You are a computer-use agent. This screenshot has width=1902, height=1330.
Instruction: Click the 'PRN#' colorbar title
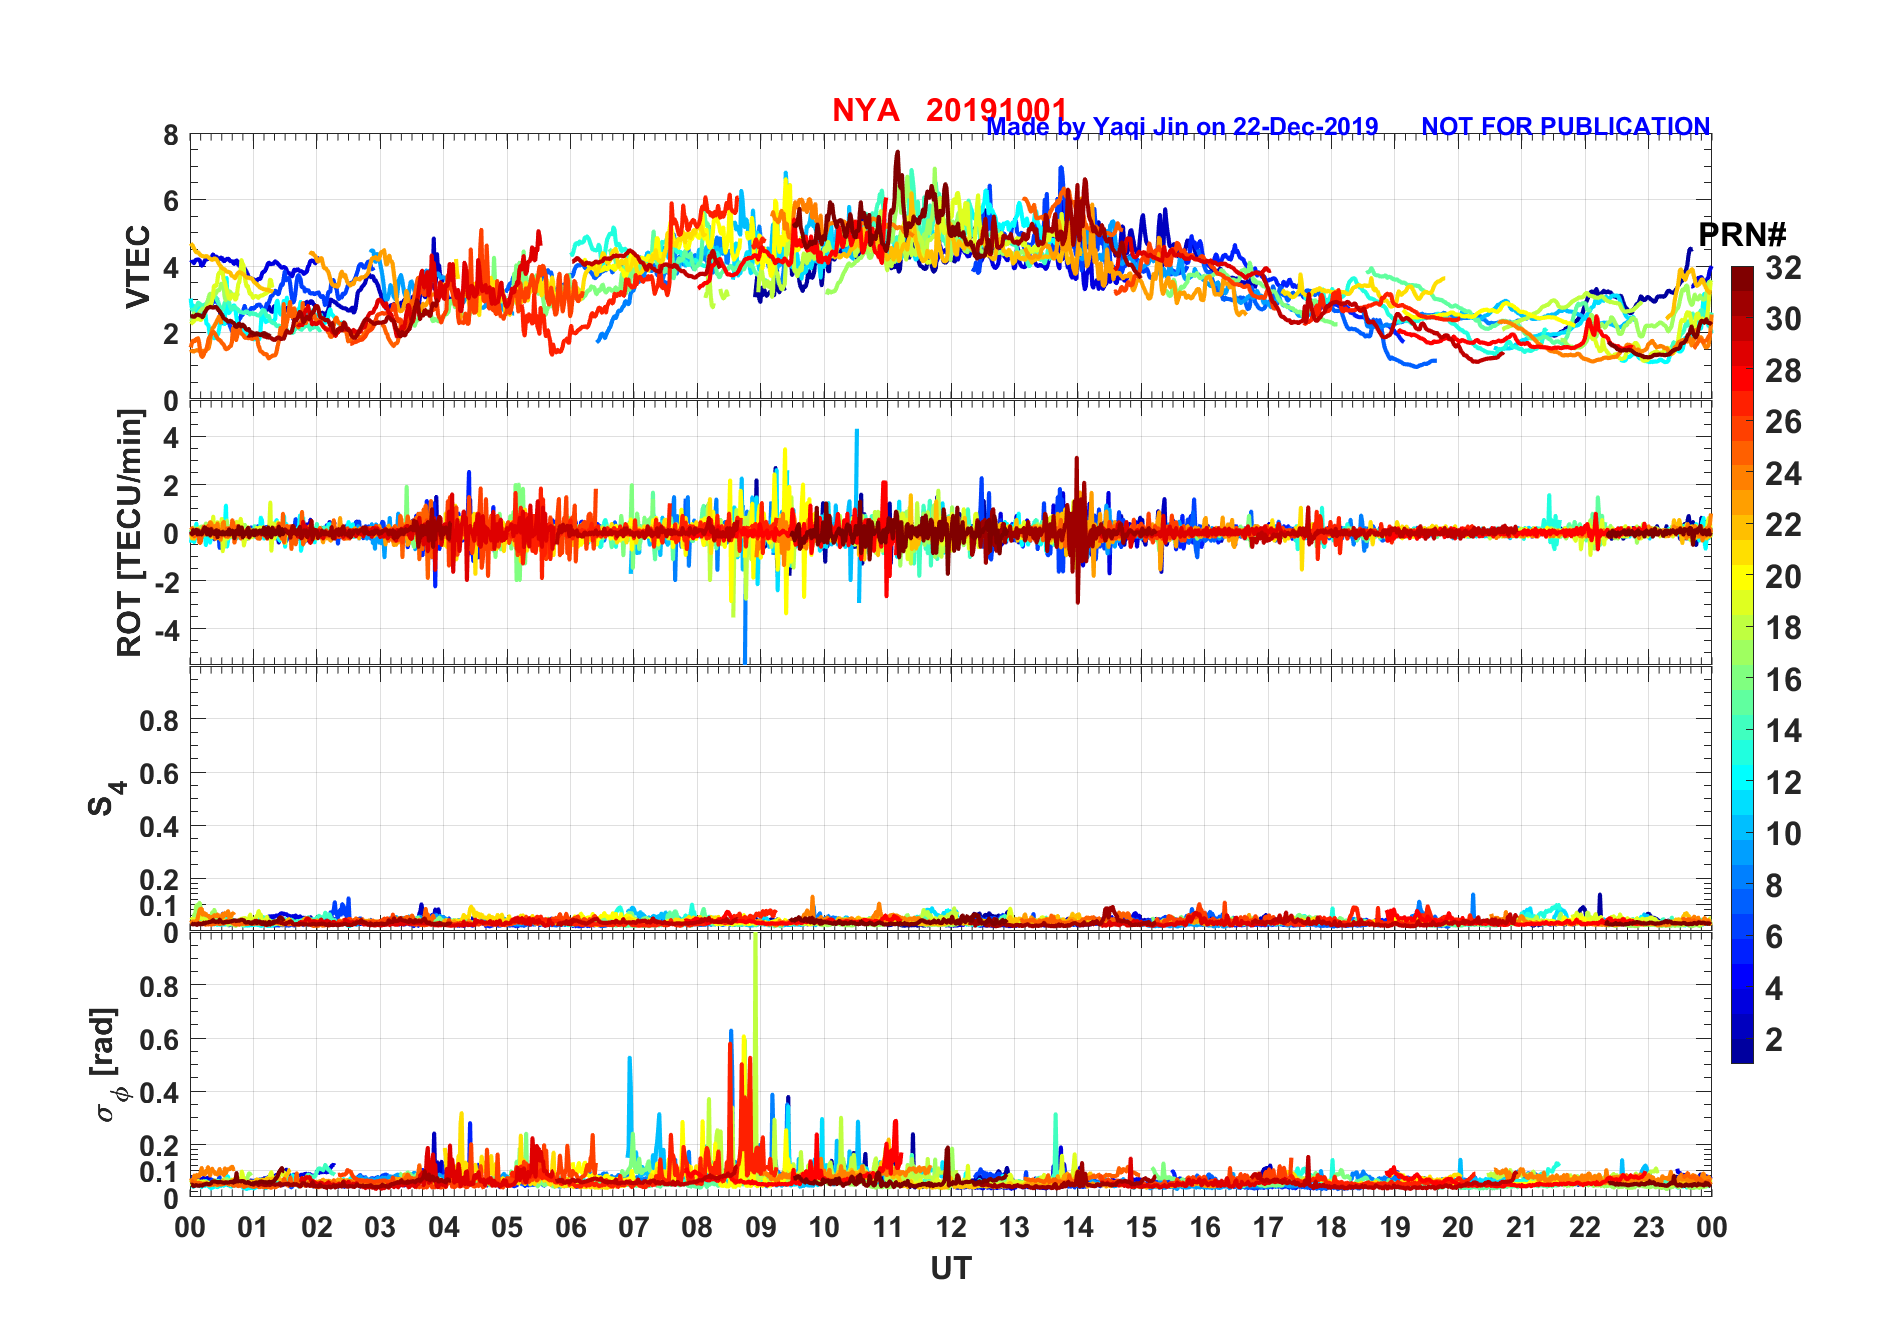1742,235
